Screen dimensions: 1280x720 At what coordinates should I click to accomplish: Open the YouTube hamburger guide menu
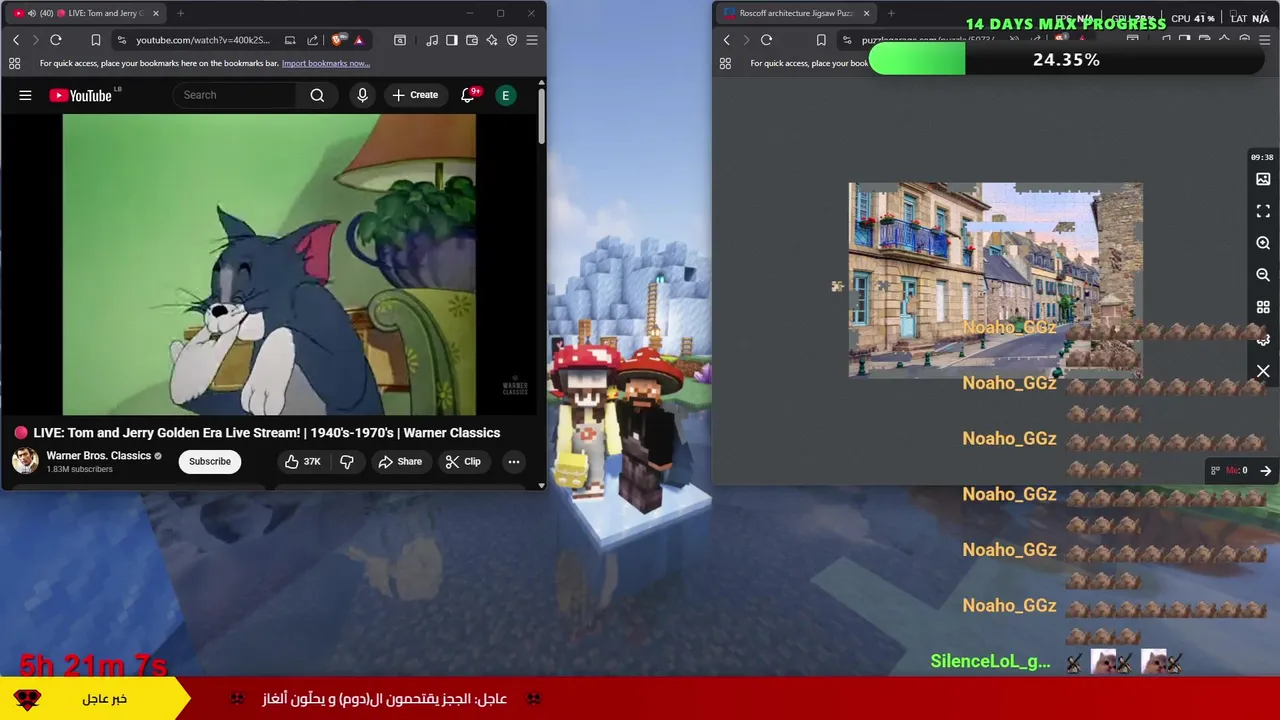pos(25,95)
